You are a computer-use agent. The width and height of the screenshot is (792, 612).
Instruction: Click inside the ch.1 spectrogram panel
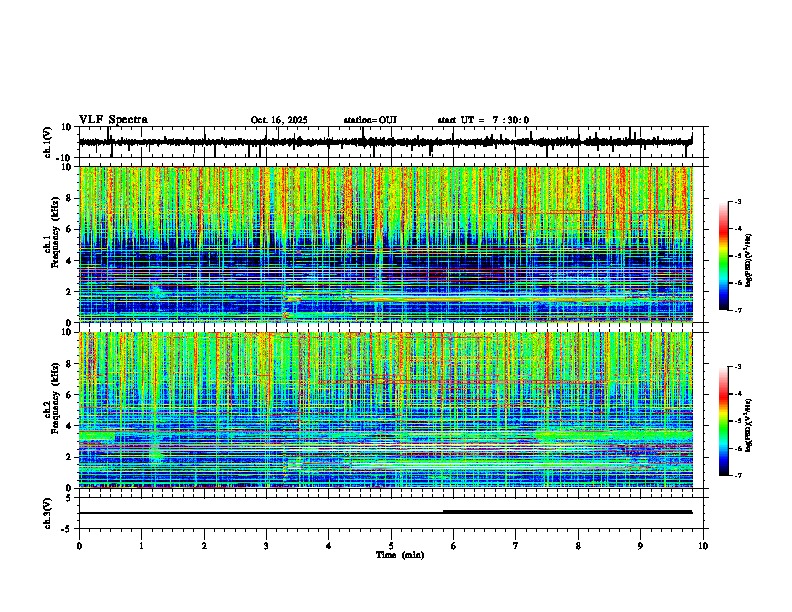click(x=386, y=244)
